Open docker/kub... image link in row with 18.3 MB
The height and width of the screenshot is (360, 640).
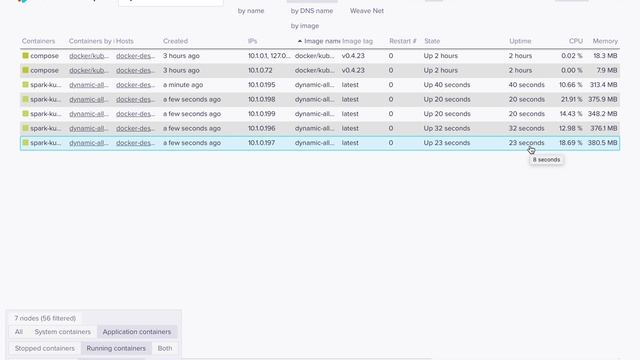click(89, 56)
